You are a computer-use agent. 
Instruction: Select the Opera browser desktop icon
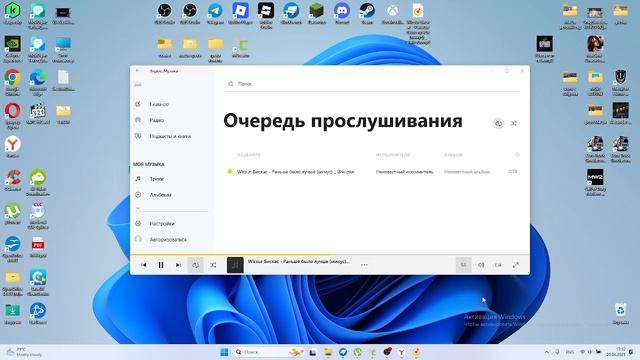click(13, 116)
